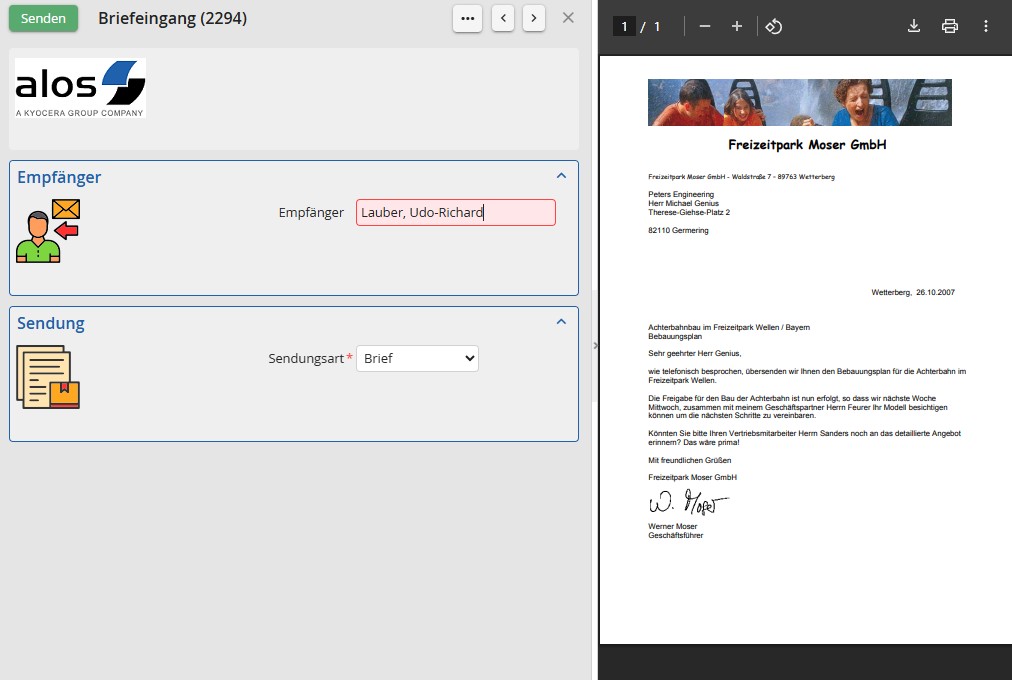This screenshot has height=680, width=1012.
Task: Click the Freizeitpark Moser GmbH letter heading
Action: (x=807, y=145)
